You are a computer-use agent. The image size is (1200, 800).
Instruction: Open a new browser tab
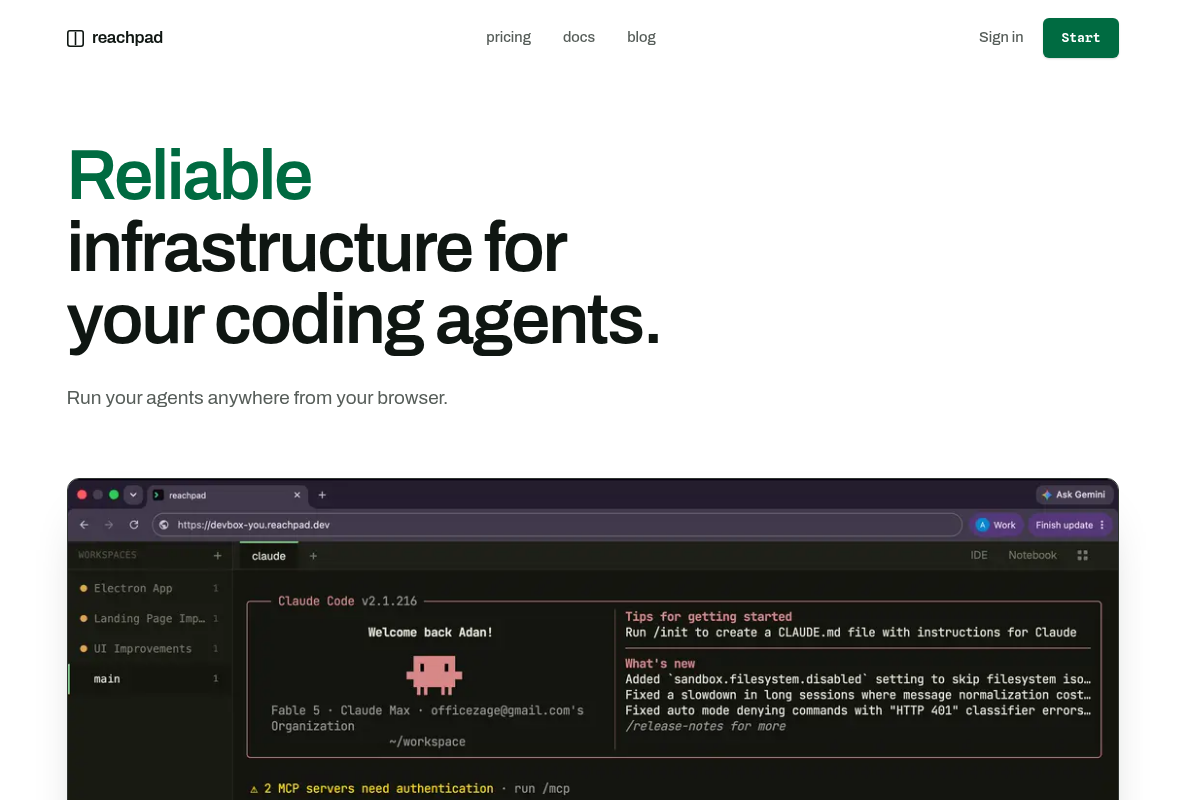pos(322,495)
